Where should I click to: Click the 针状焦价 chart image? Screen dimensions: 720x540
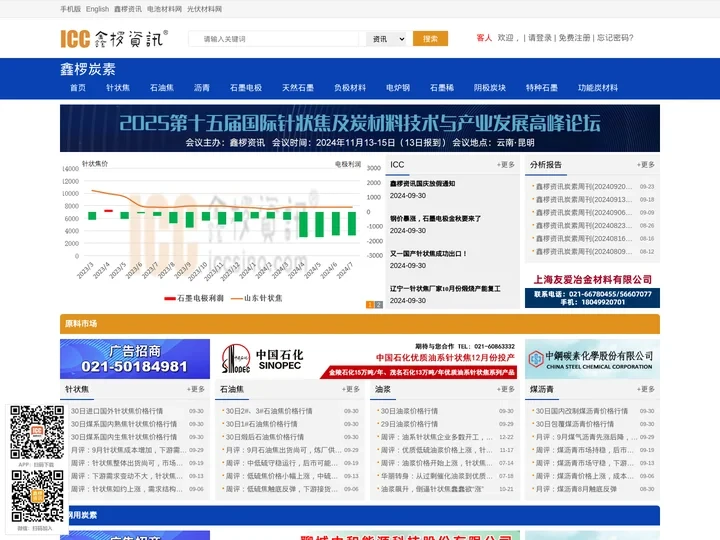[222, 232]
